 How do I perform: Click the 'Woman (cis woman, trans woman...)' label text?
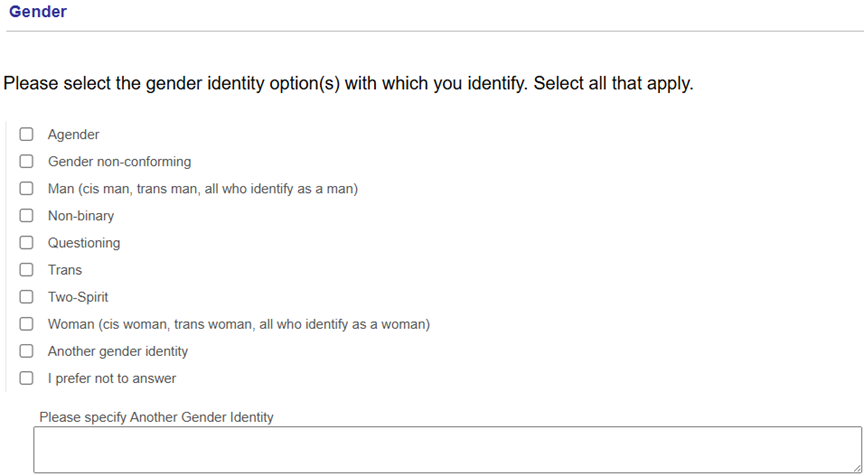click(x=239, y=324)
